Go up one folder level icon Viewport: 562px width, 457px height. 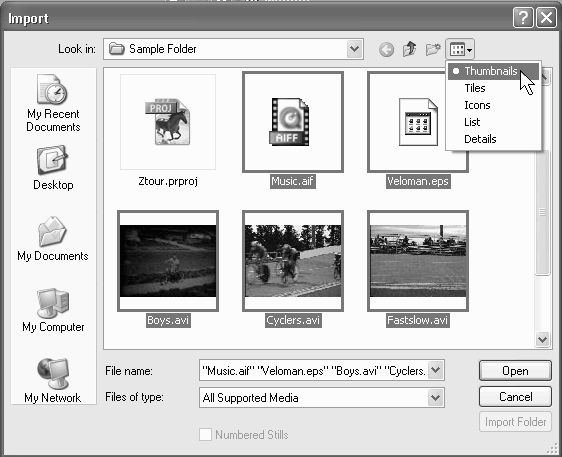click(x=409, y=49)
